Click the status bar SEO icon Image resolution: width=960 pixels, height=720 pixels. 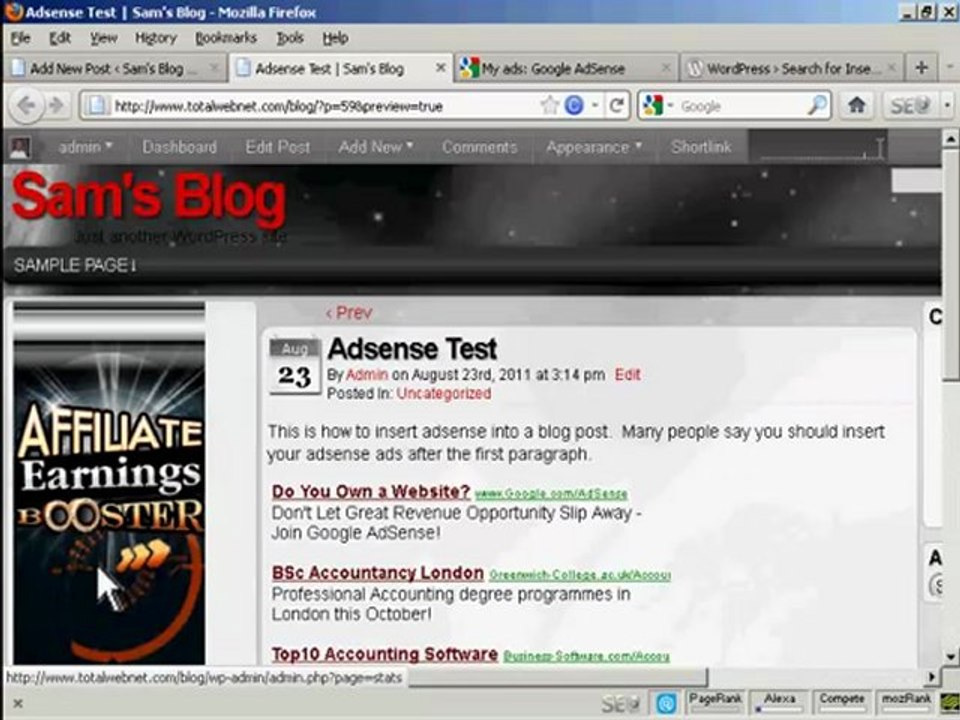pos(620,703)
